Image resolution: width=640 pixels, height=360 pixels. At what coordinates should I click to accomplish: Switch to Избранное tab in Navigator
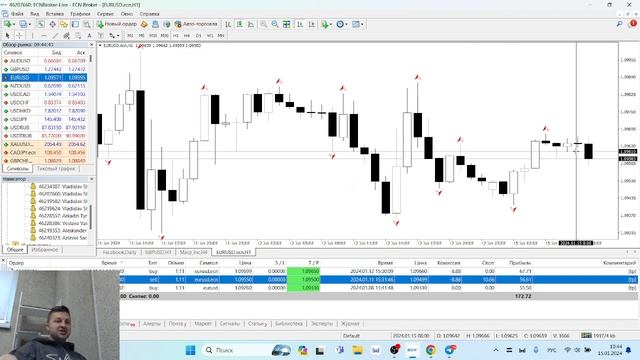pyautogui.click(x=45, y=250)
